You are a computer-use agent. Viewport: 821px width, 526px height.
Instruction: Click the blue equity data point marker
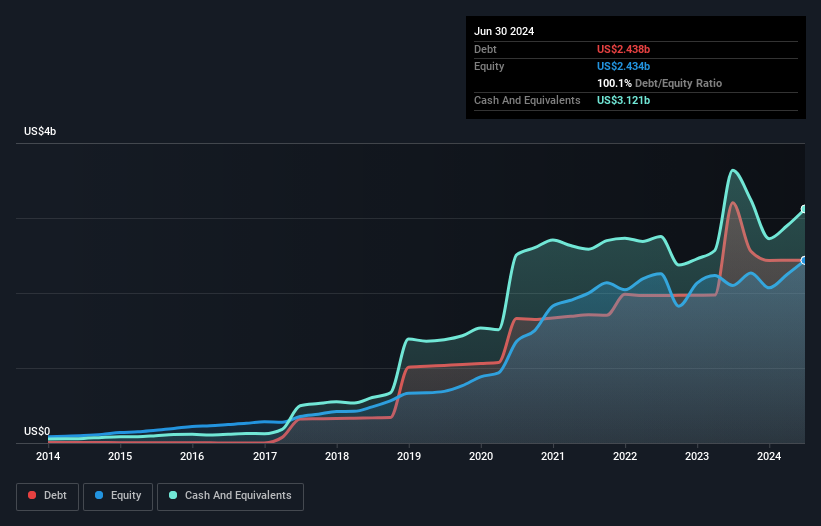pyautogui.click(x=805, y=260)
